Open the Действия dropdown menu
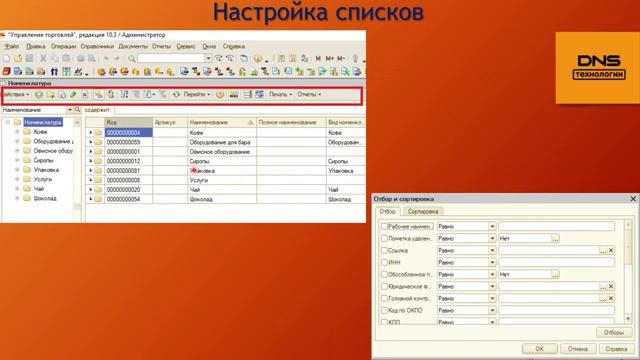 (16, 95)
